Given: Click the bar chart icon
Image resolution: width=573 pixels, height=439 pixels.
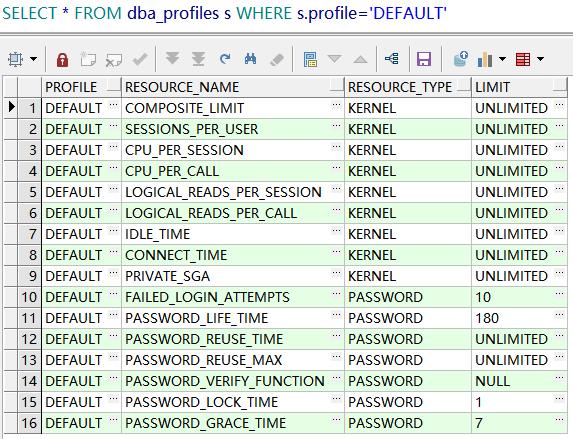Looking at the screenshot, I should click(485, 59).
